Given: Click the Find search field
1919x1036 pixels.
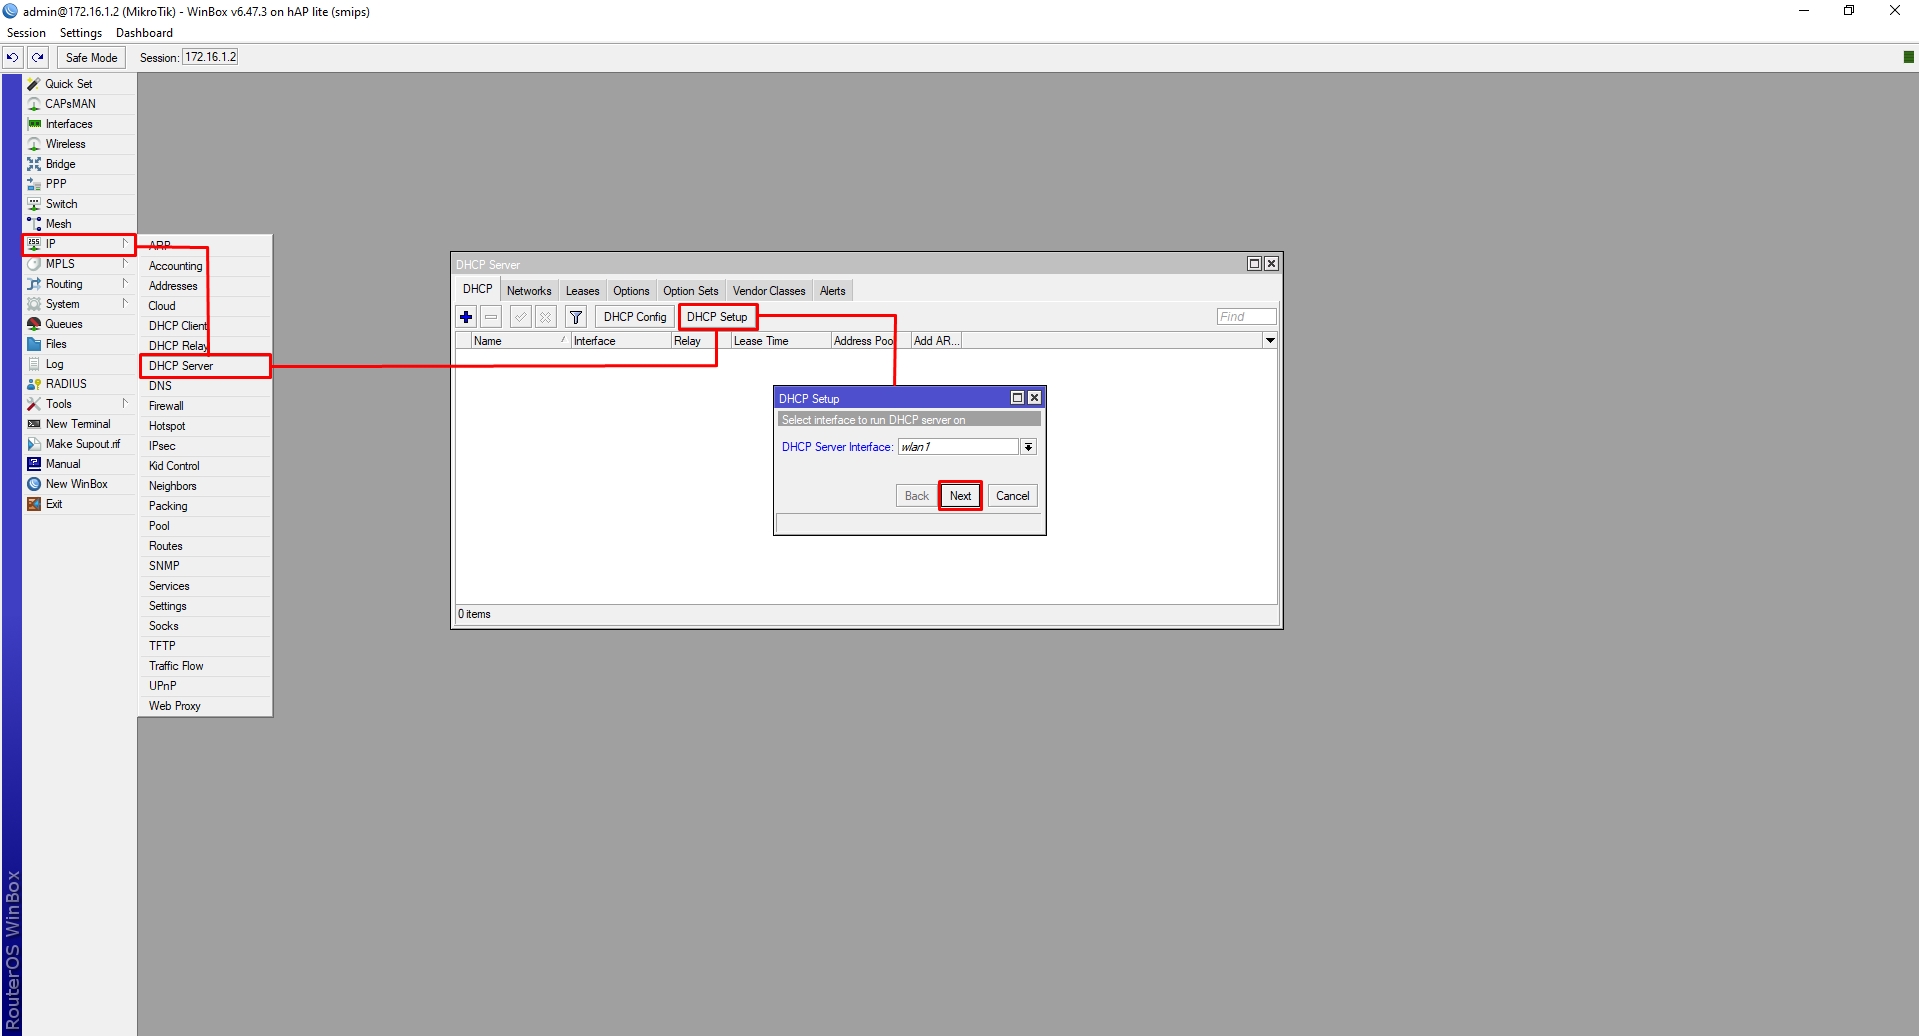Looking at the screenshot, I should point(1246,317).
